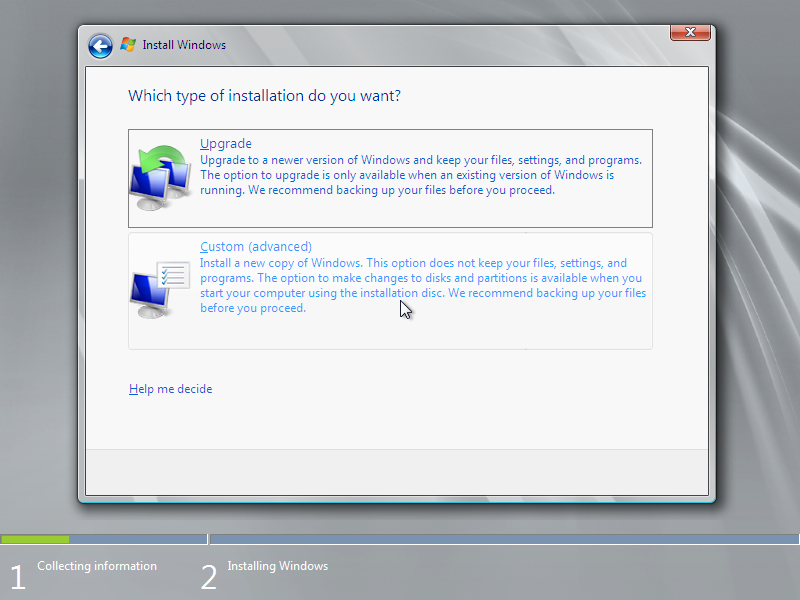This screenshot has height=600, width=800.
Task: Select the Upgrade installation option
Action: [x=390, y=175]
